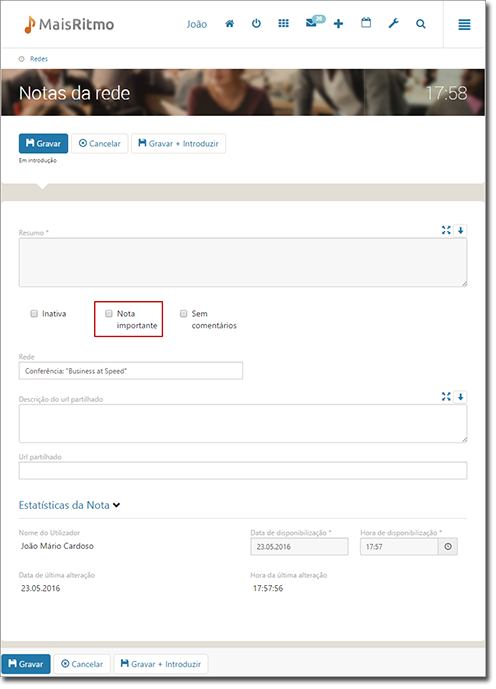Click the power icon in the header
Viewport: 496px width, 689px height.
(256, 23)
